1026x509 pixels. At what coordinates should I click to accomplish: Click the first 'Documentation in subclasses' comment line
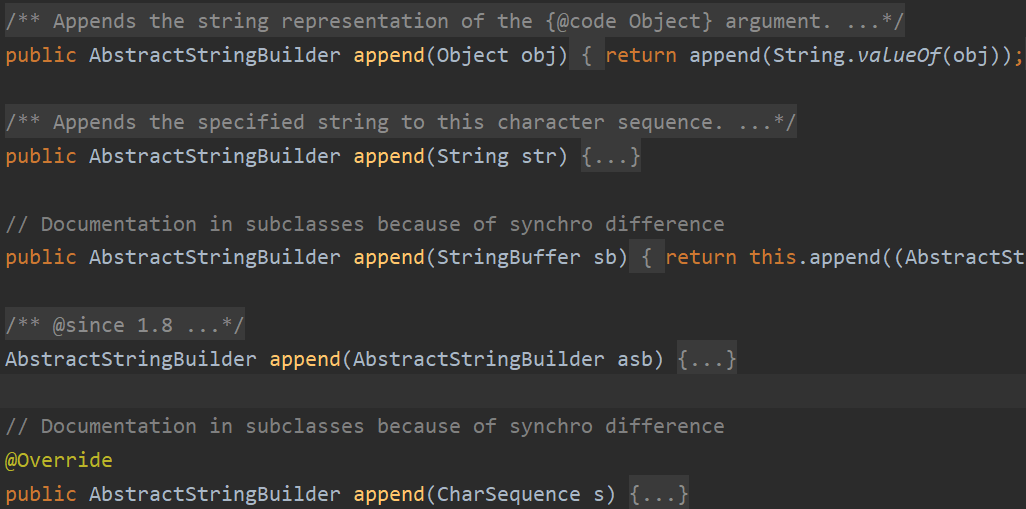(x=364, y=224)
